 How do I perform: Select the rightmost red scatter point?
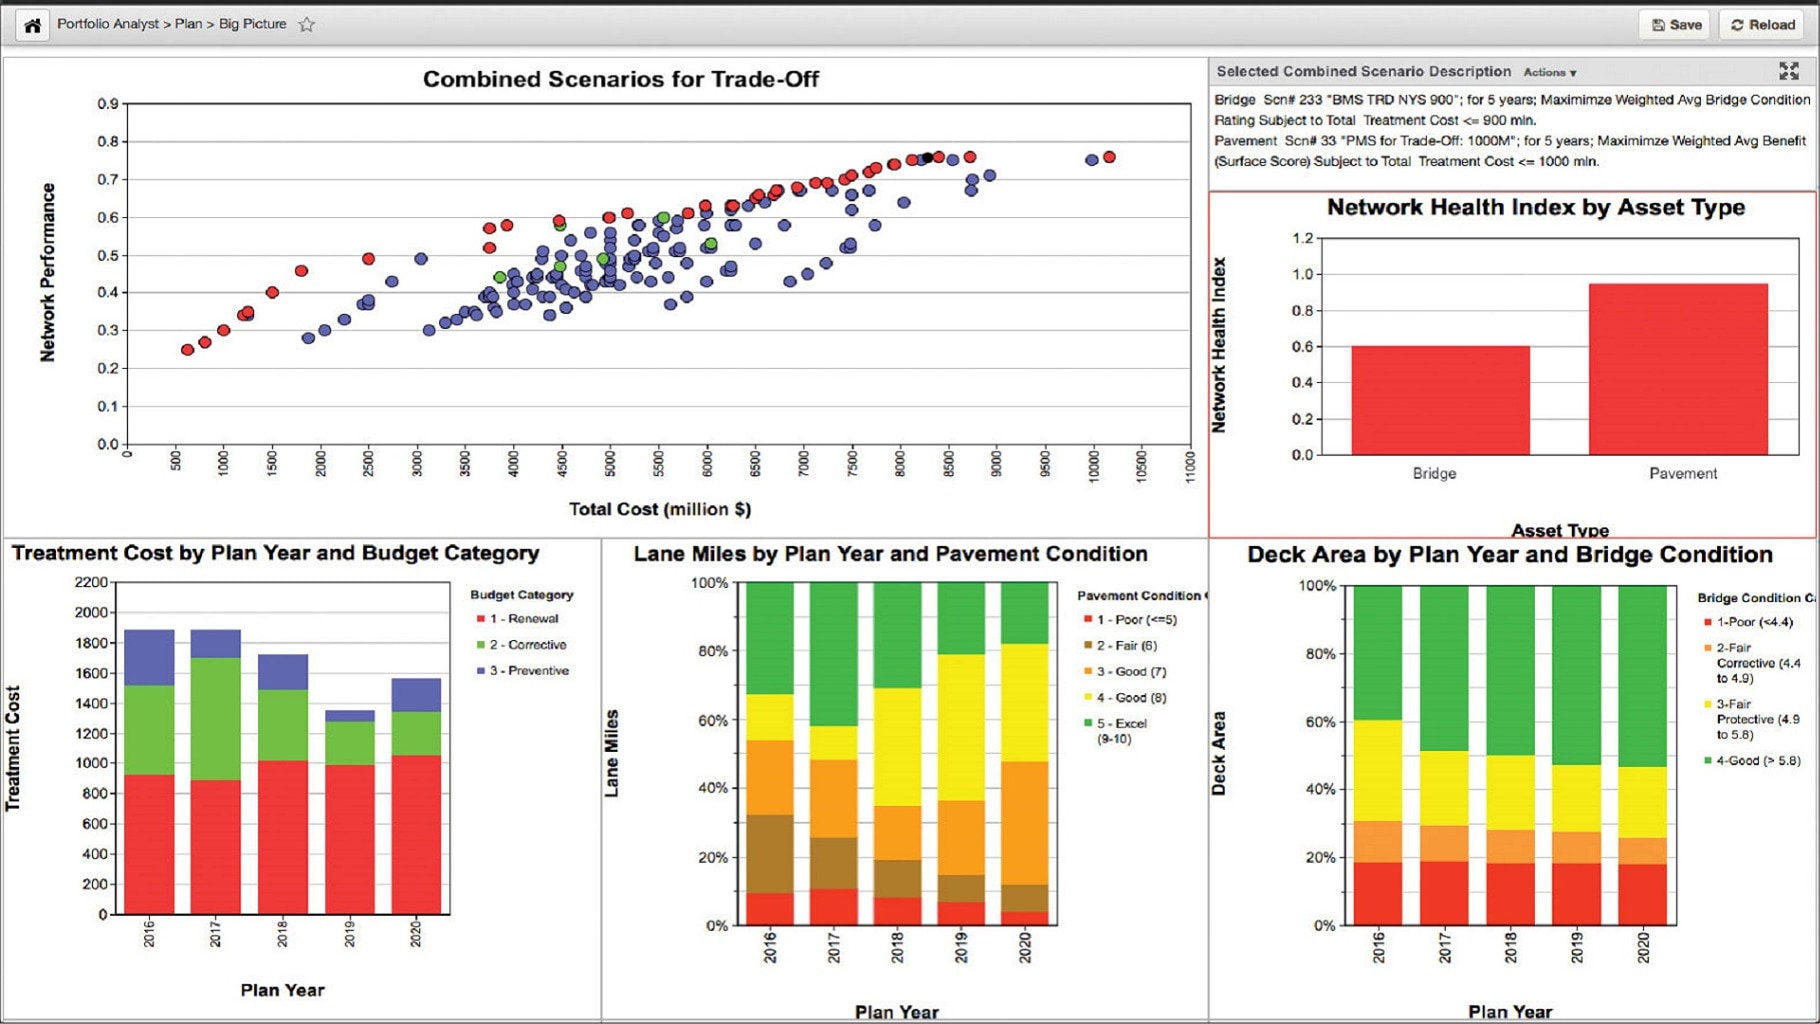1109,157
